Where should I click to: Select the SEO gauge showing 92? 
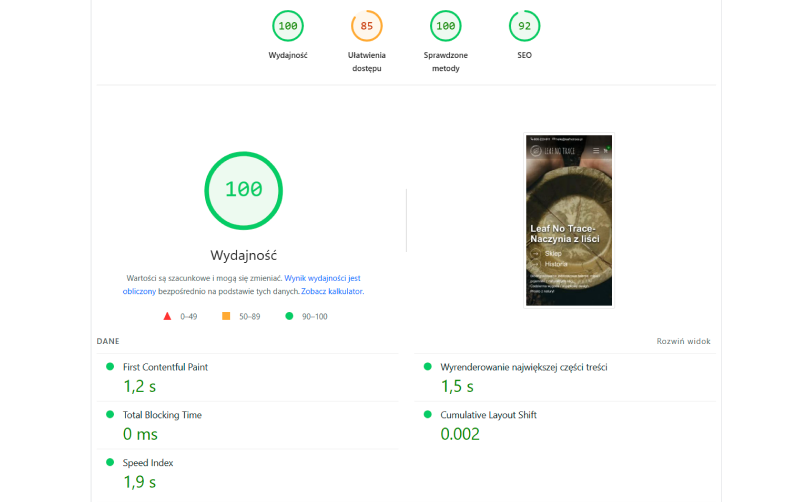524,27
